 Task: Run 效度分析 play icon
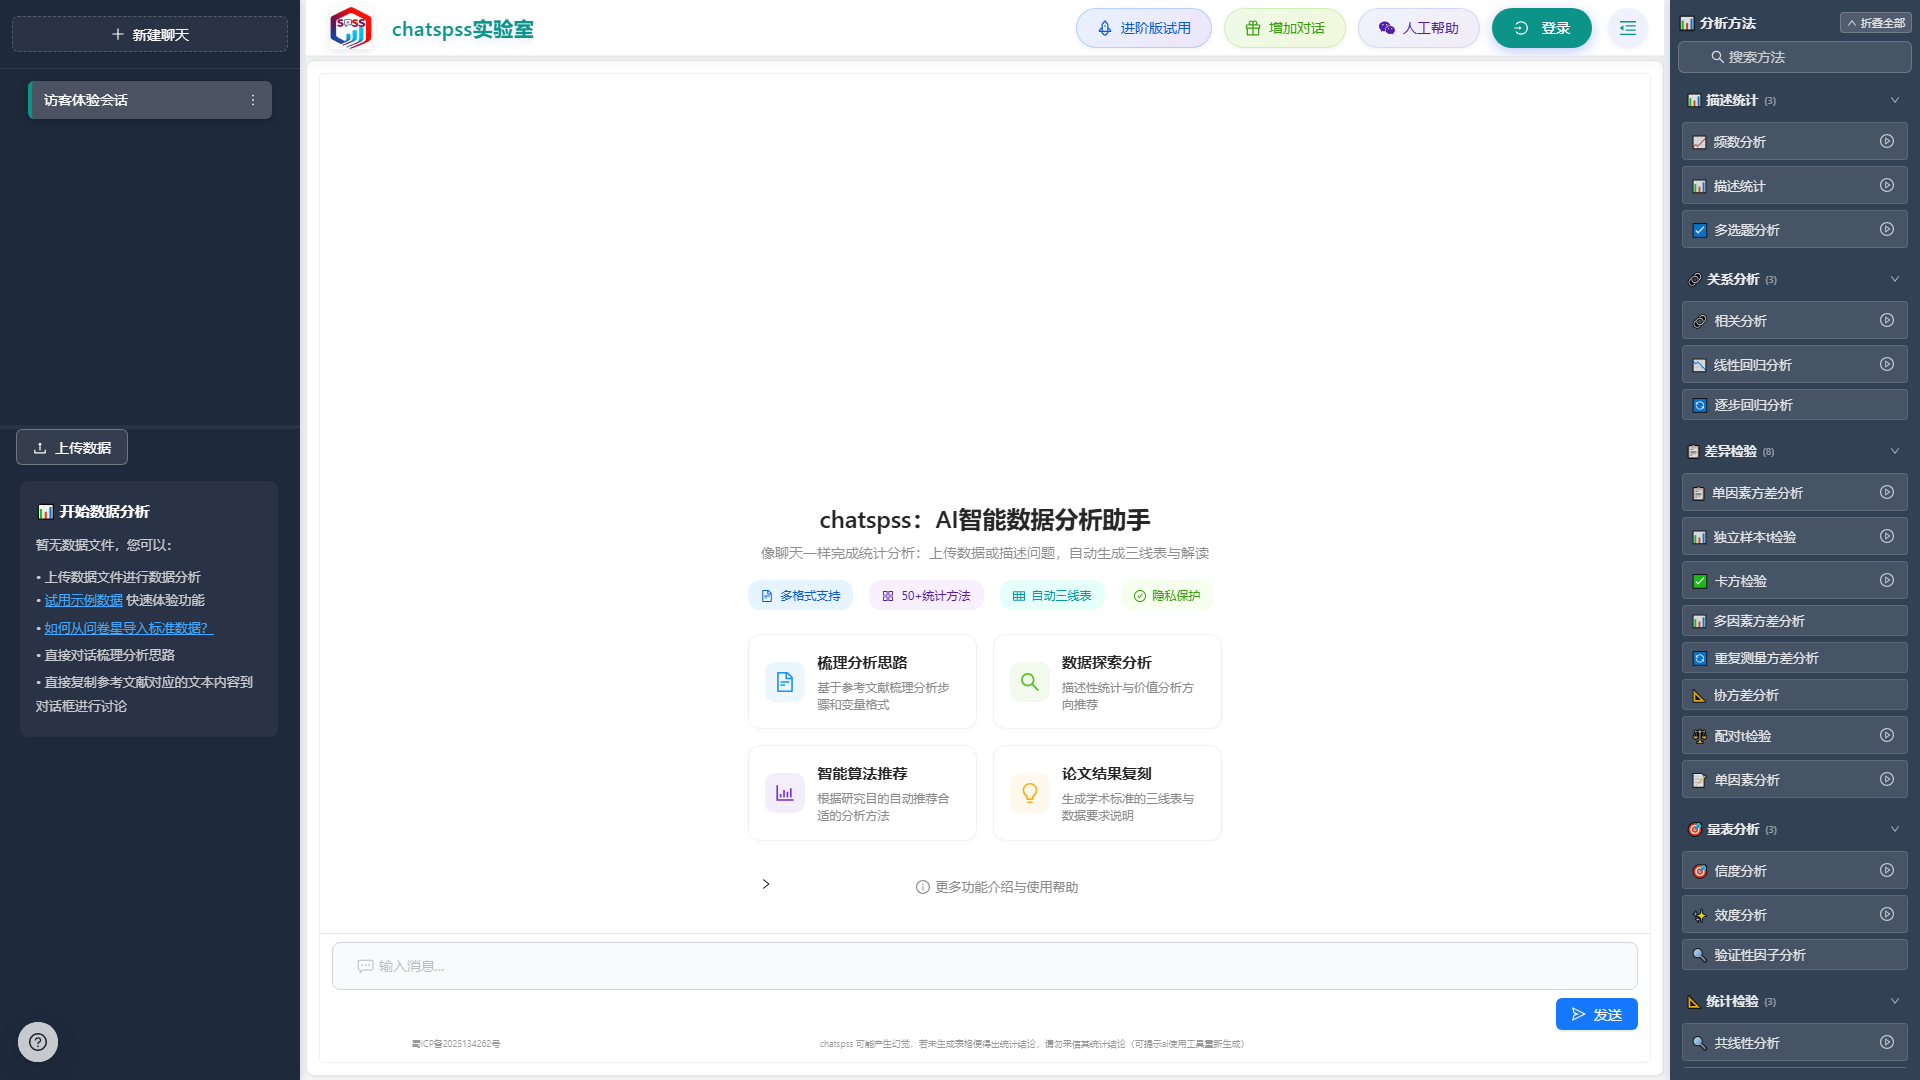pyautogui.click(x=1887, y=915)
